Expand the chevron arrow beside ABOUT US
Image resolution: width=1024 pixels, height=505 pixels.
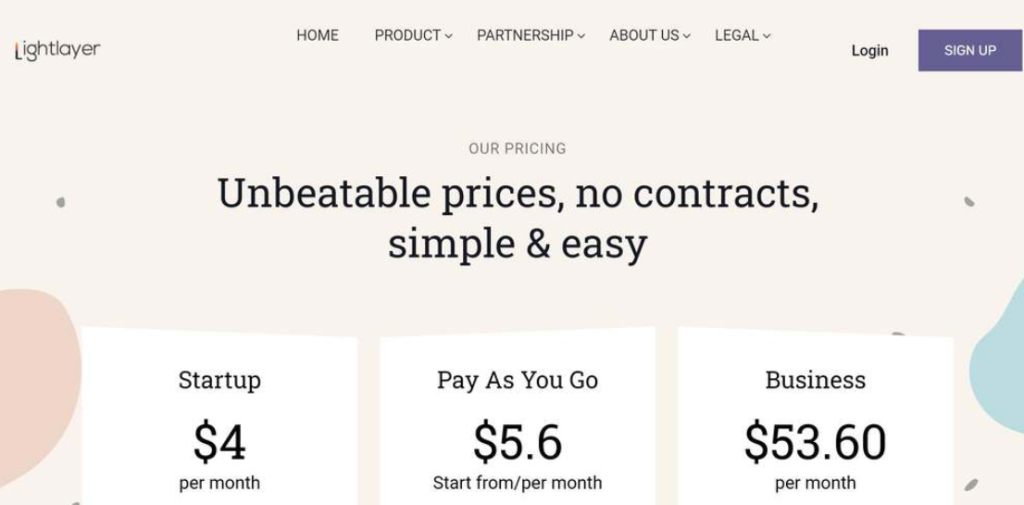click(687, 36)
